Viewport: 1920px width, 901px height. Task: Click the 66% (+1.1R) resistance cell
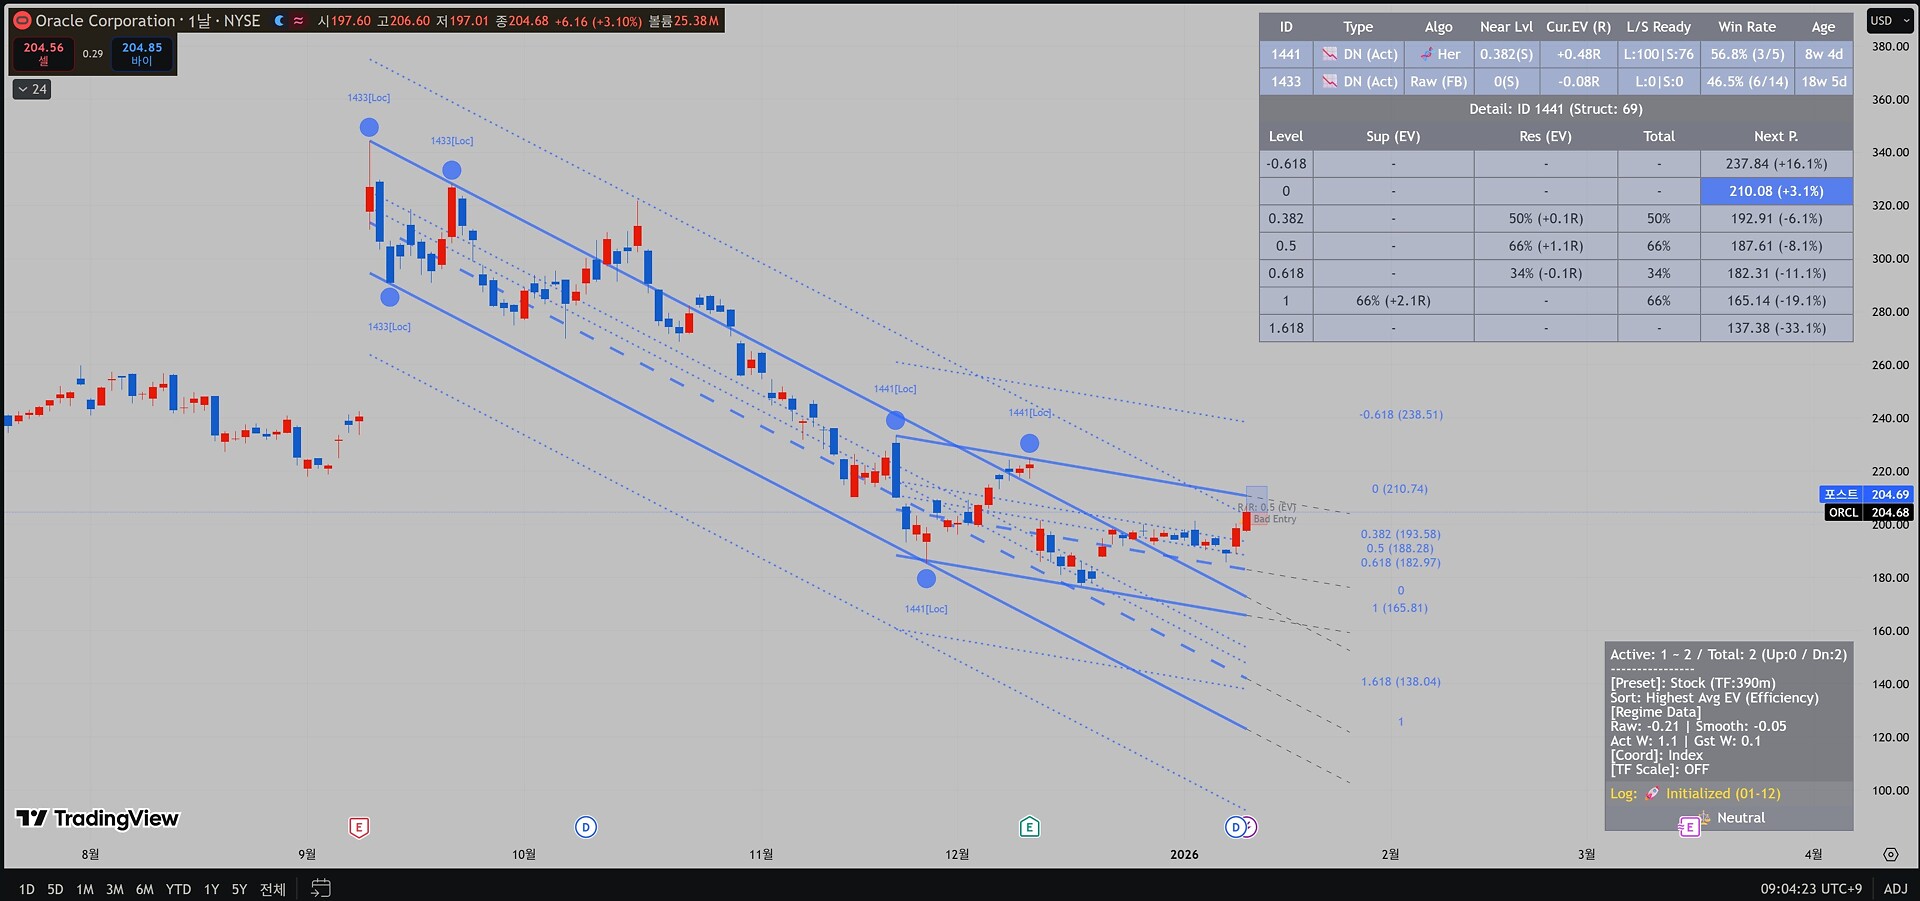[x=1545, y=246]
